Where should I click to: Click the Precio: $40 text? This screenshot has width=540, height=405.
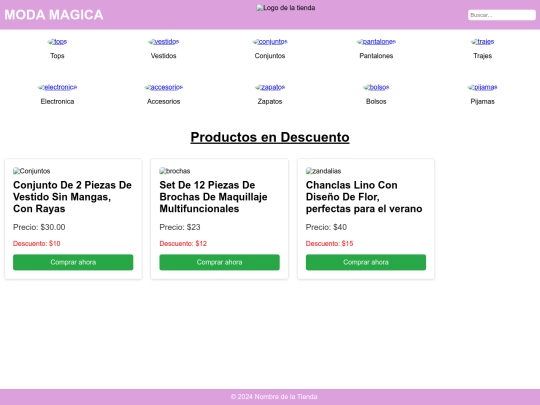click(326, 227)
